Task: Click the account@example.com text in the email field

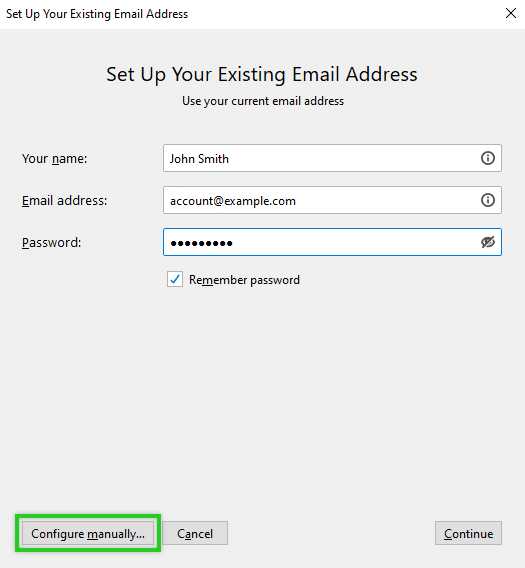Action: pos(233,201)
